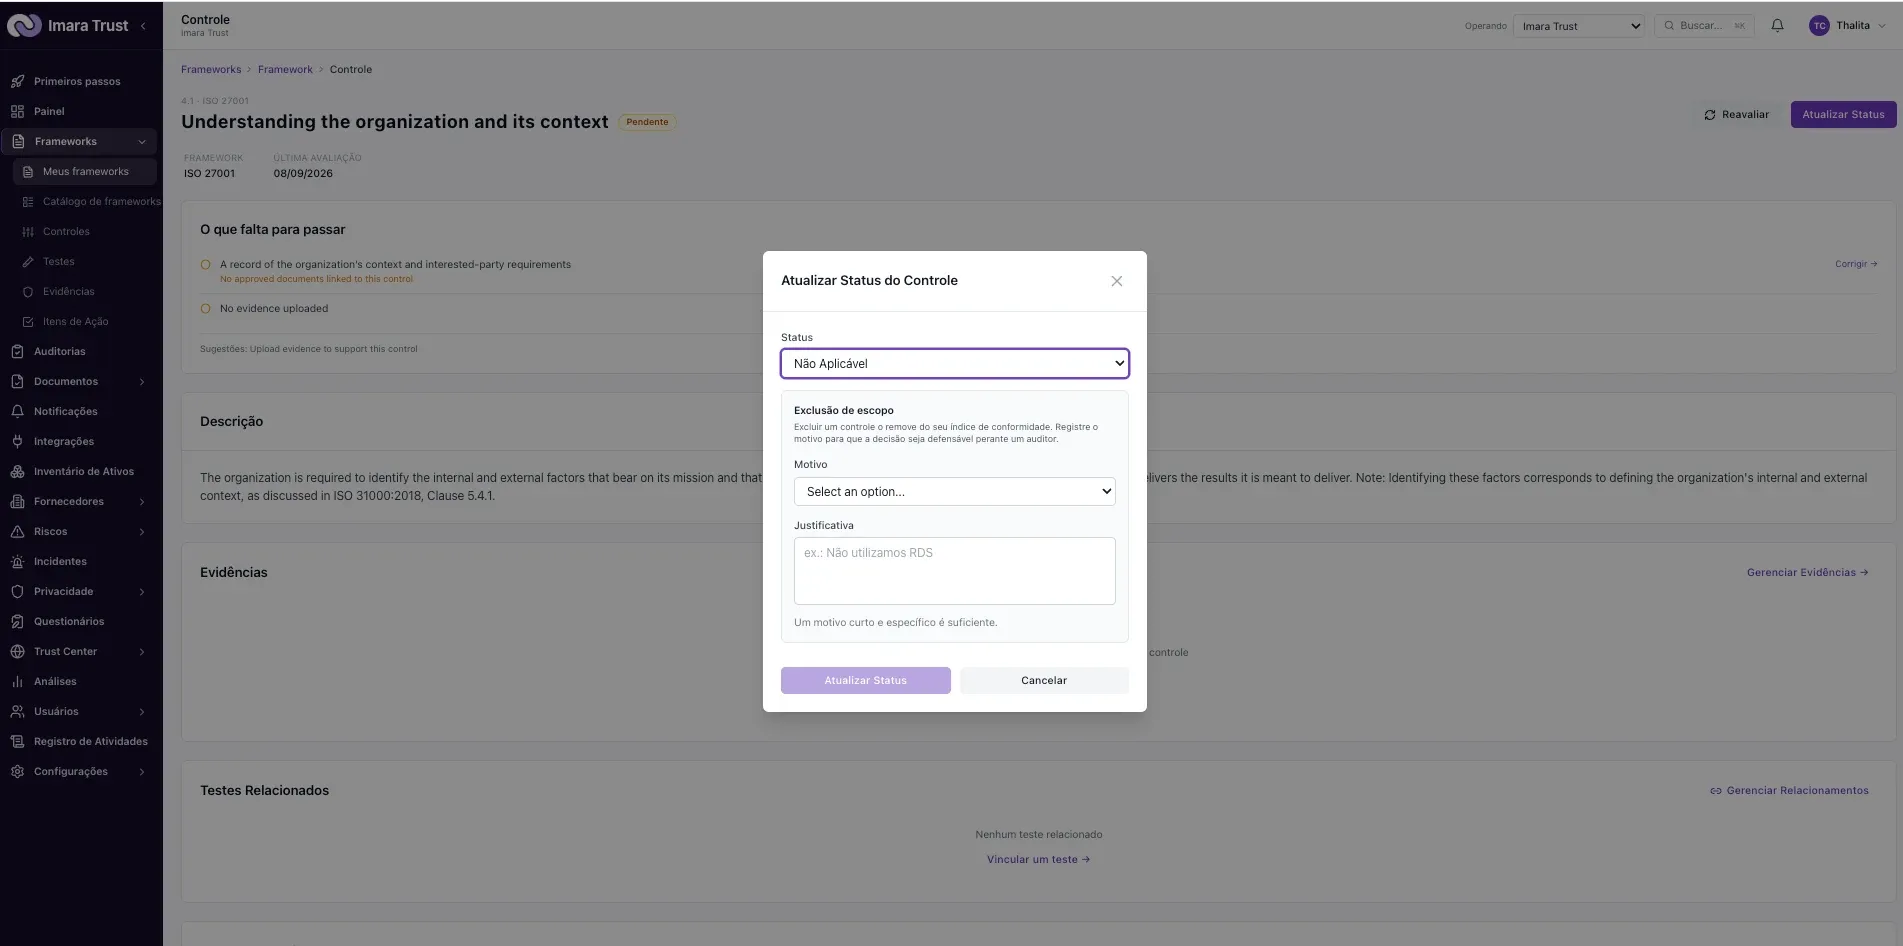Click the Imara Trust logo icon
This screenshot has width=1903, height=946.
click(x=24, y=26)
